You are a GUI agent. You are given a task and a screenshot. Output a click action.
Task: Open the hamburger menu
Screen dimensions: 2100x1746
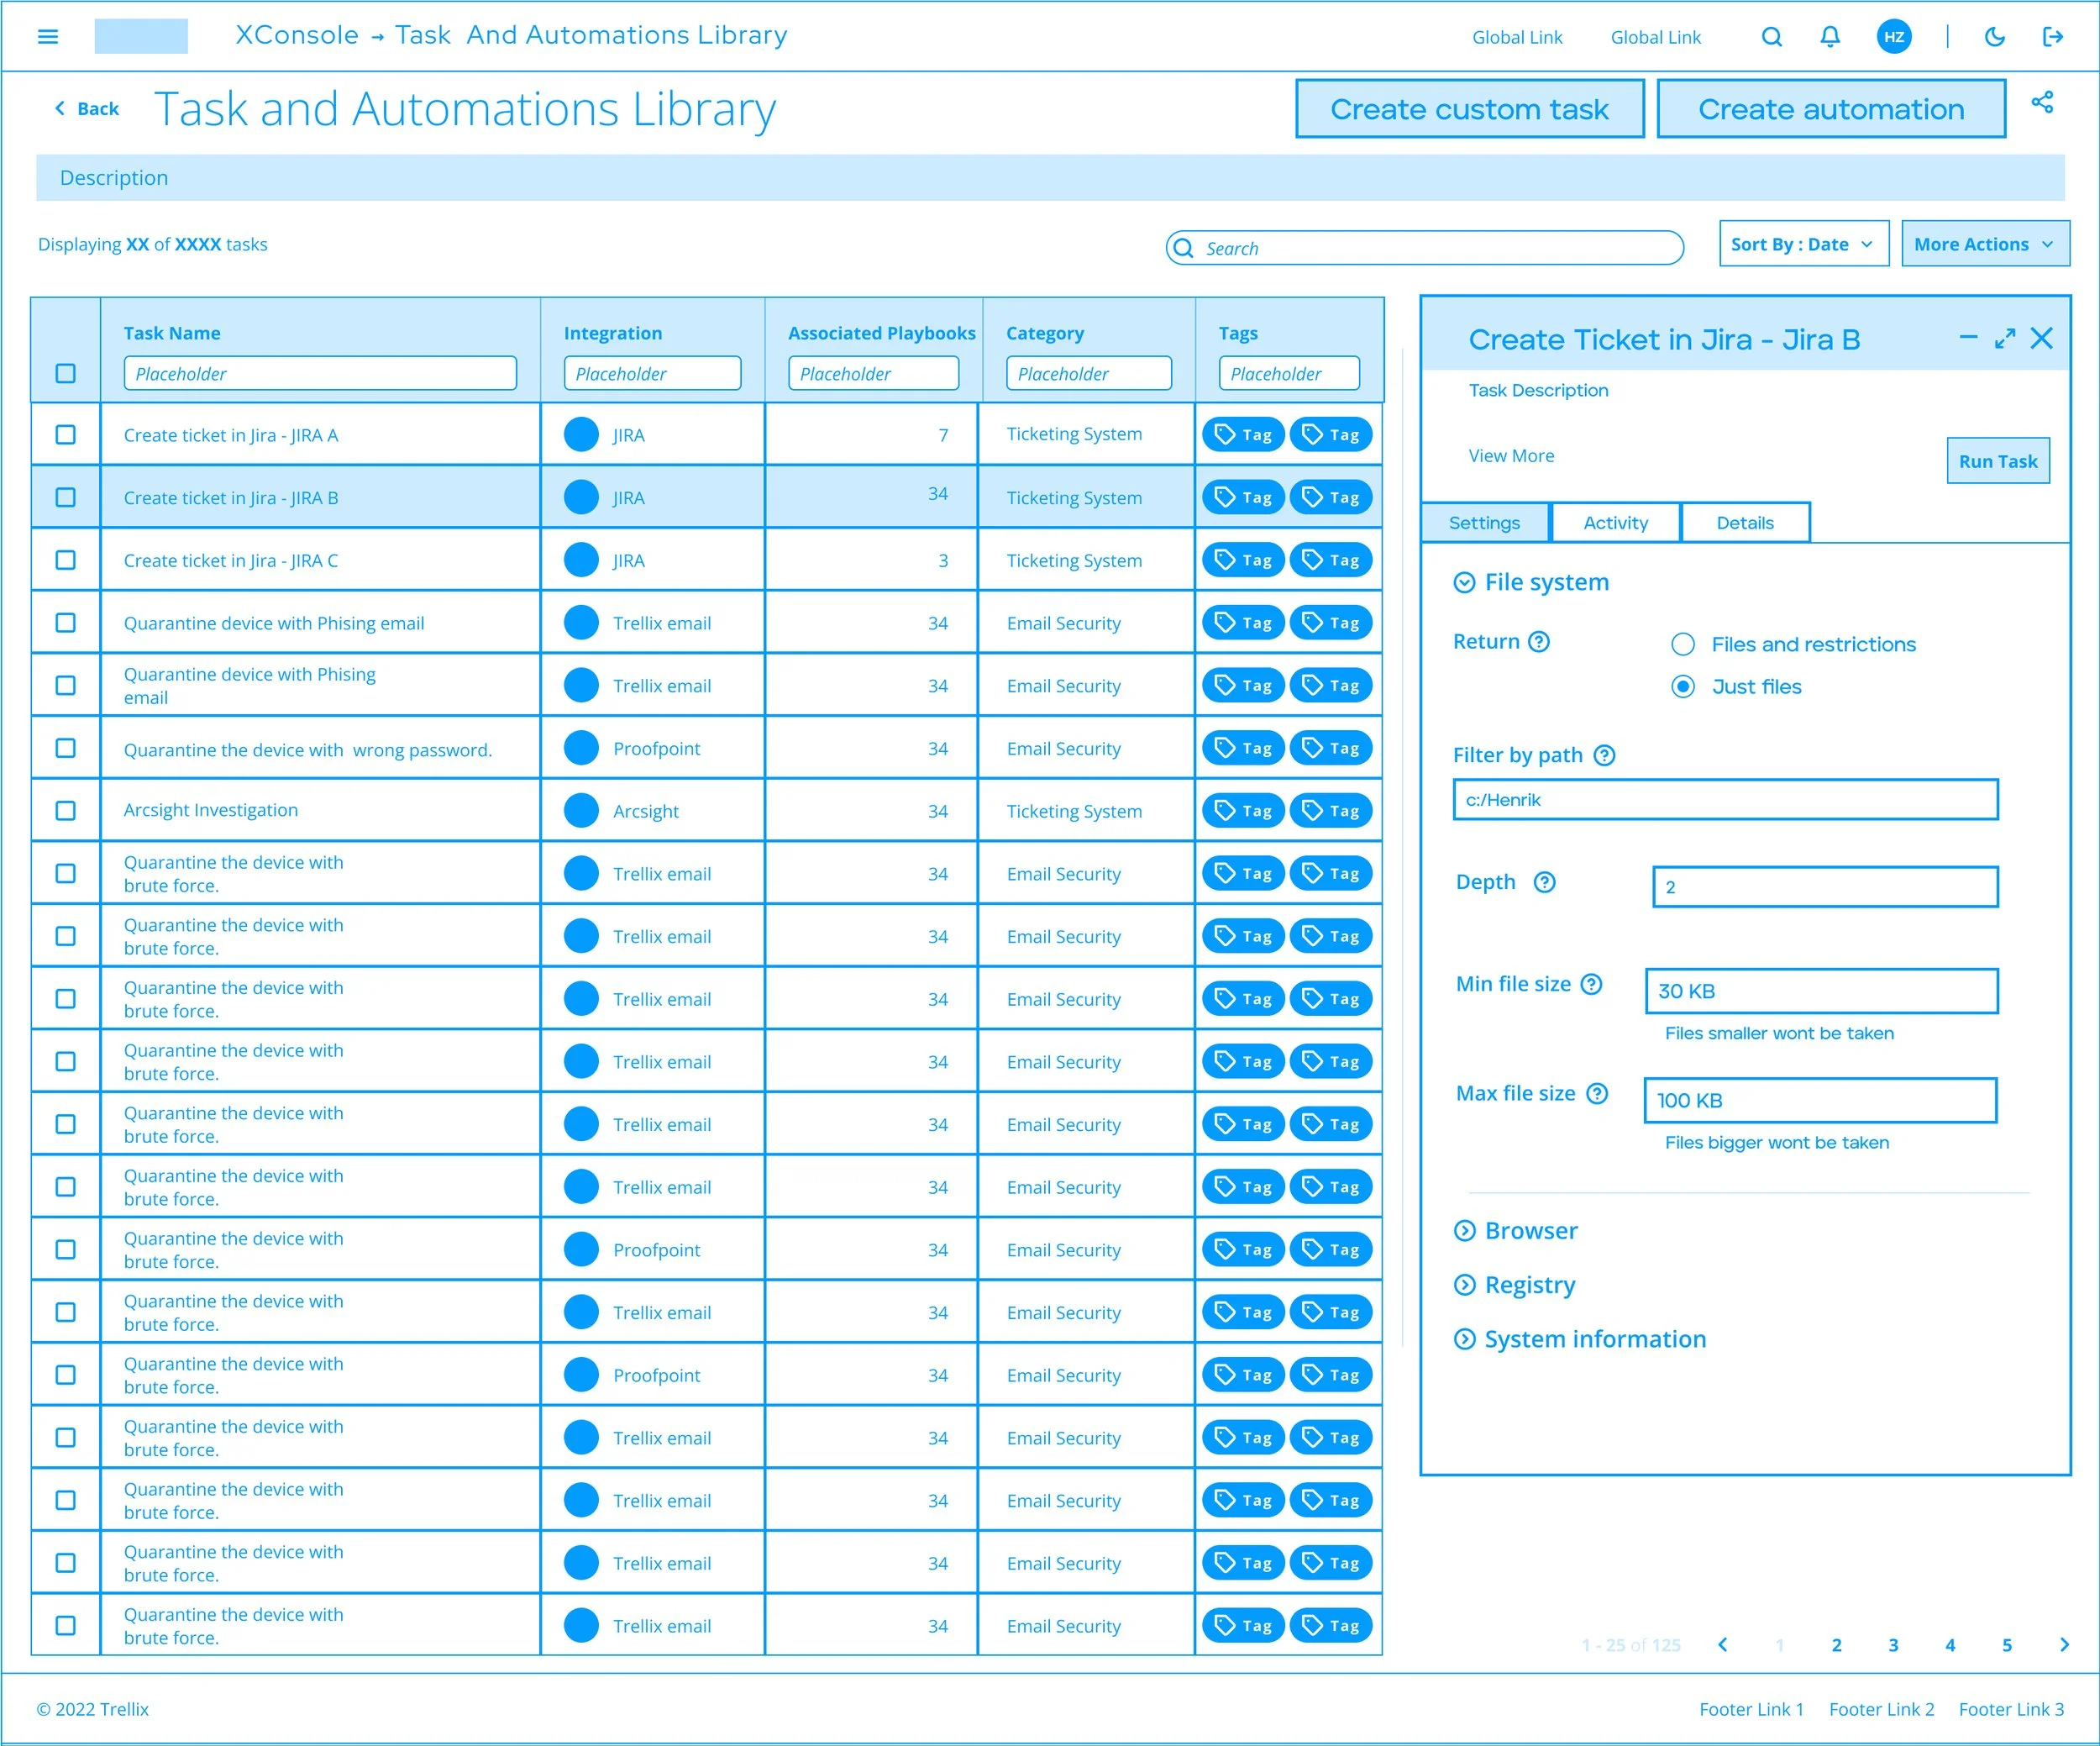(47, 37)
